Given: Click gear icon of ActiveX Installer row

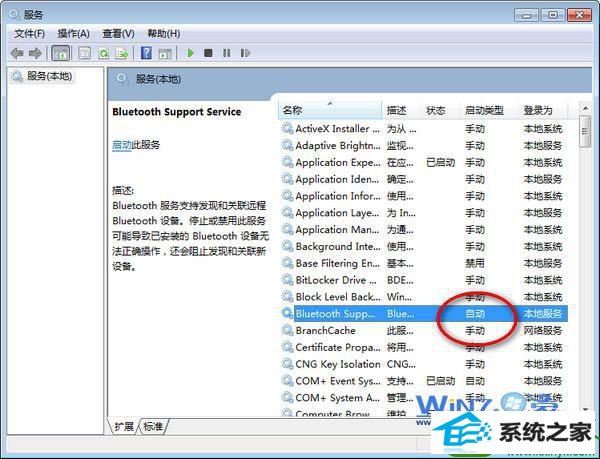Looking at the screenshot, I should click(x=287, y=128).
